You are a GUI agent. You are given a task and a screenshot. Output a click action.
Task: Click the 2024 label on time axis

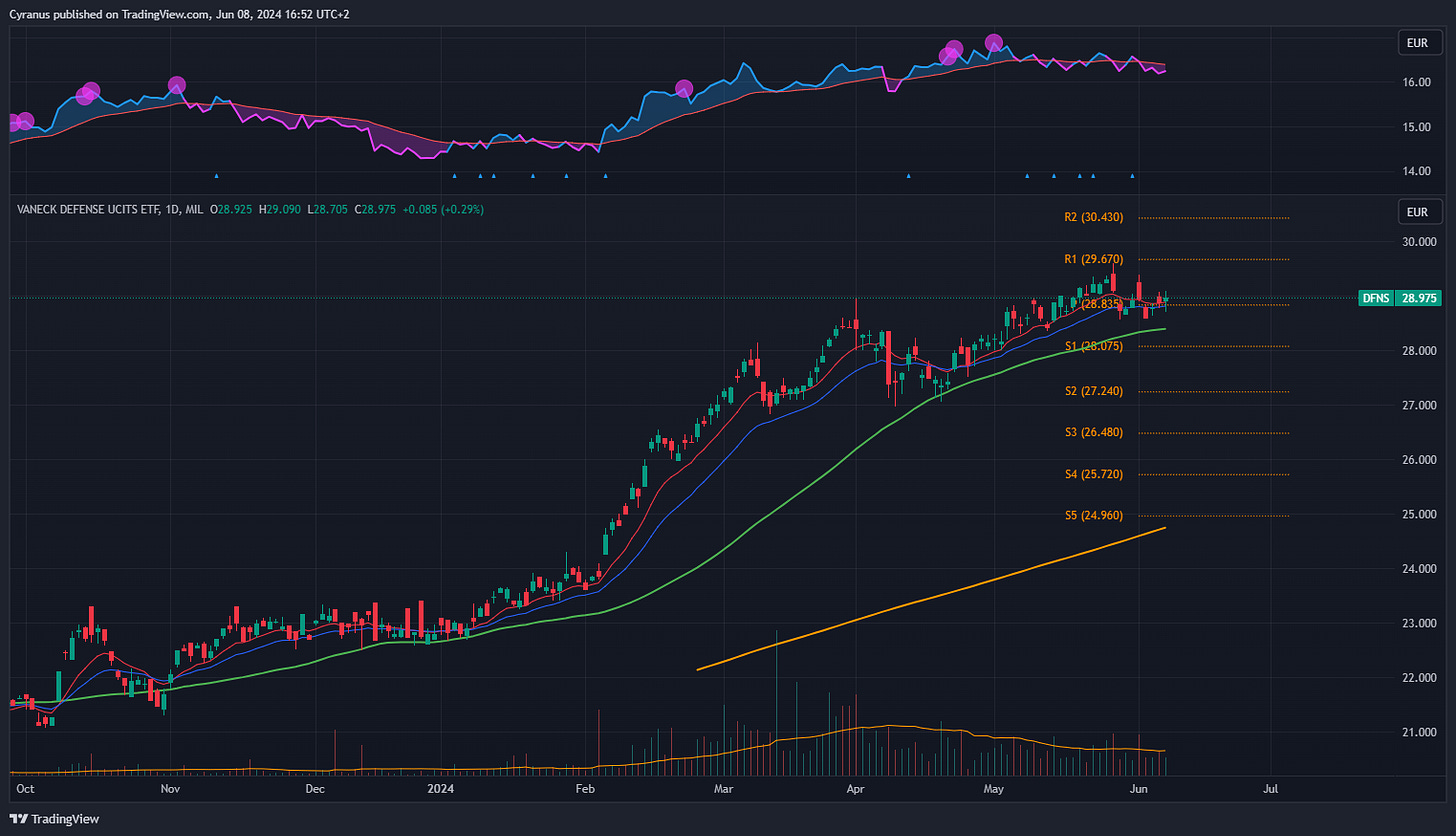coord(440,788)
